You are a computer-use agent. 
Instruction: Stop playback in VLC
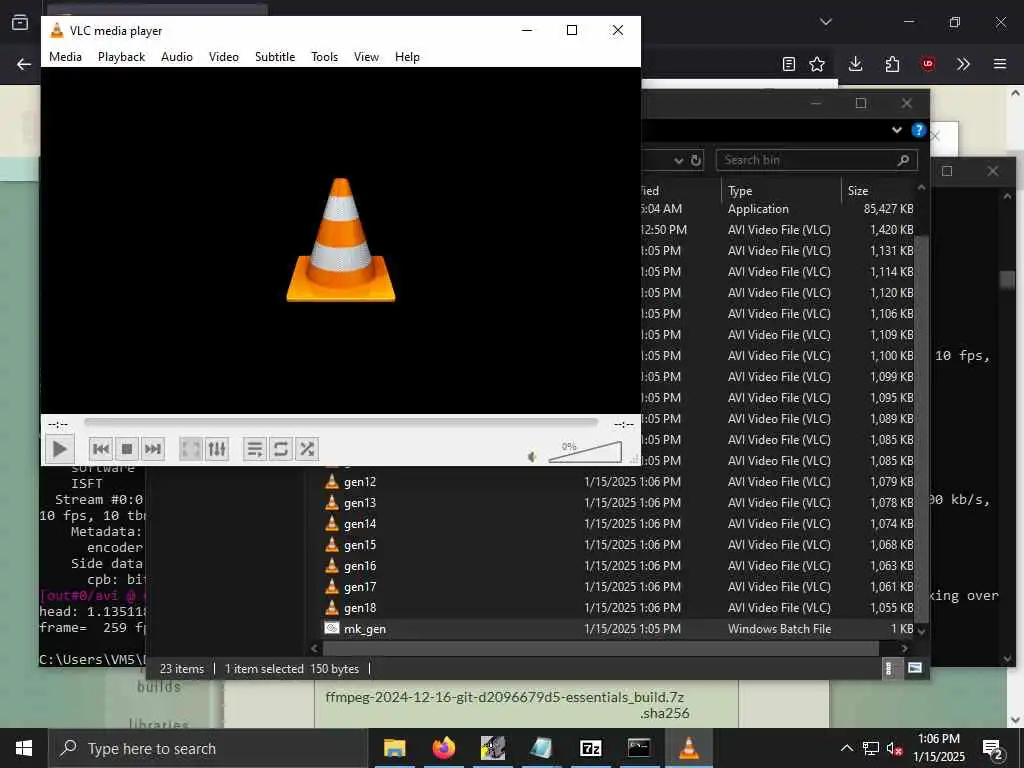pos(127,449)
